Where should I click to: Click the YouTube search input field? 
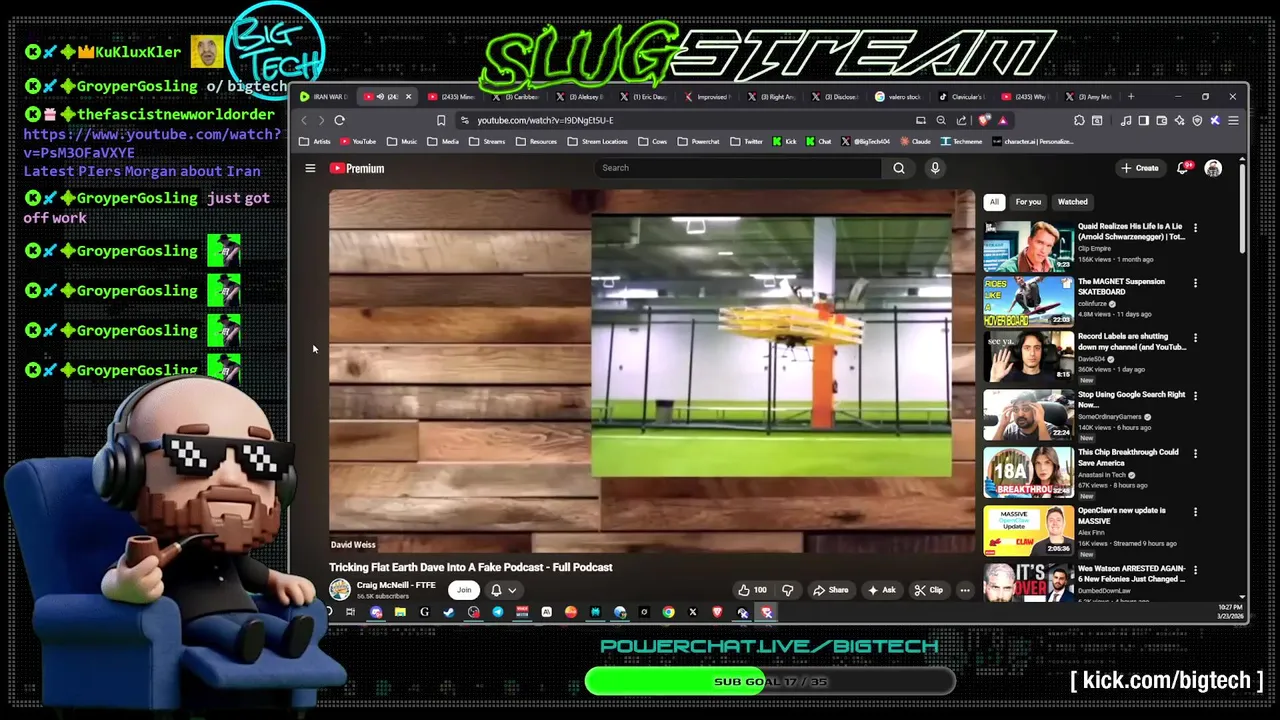pyautogui.click(x=740, y=168)
